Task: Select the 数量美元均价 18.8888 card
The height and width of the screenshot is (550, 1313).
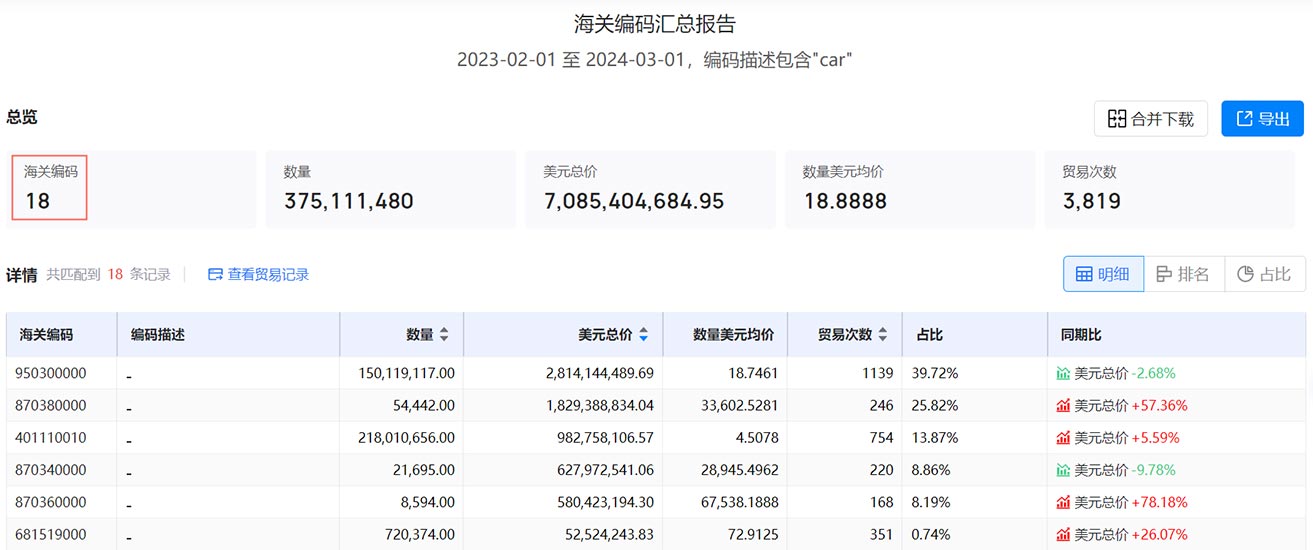Action: point(910,190)
